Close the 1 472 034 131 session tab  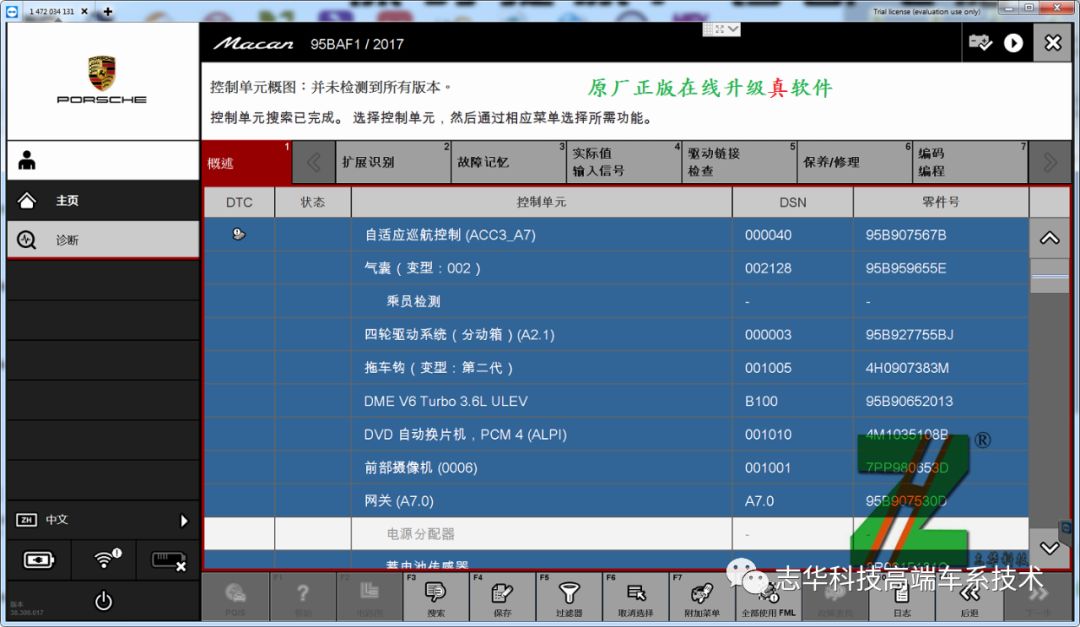(84, 11)
